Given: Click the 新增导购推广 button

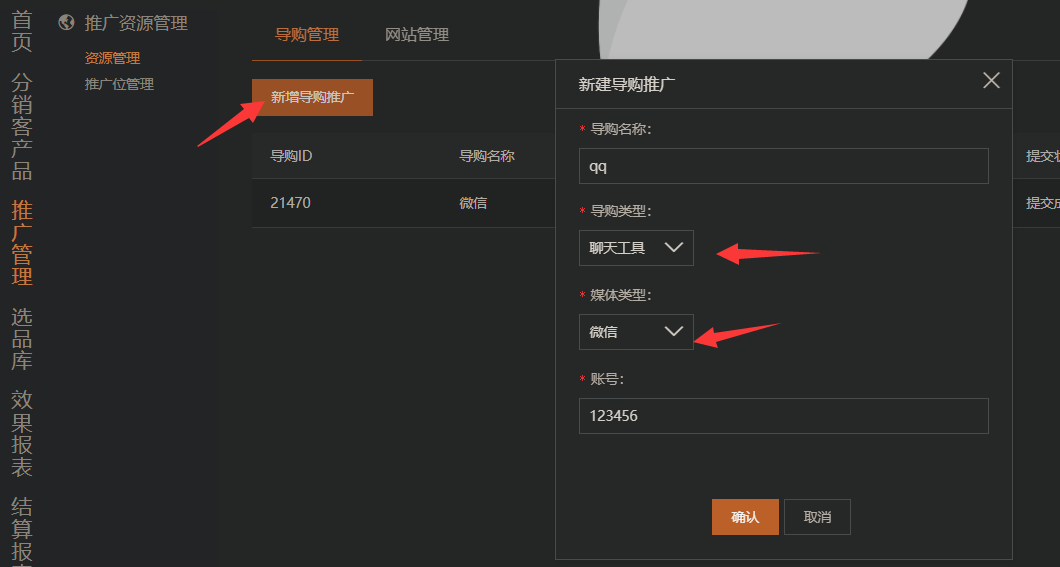Looking at the screenshot, I should tap(312, 97).
